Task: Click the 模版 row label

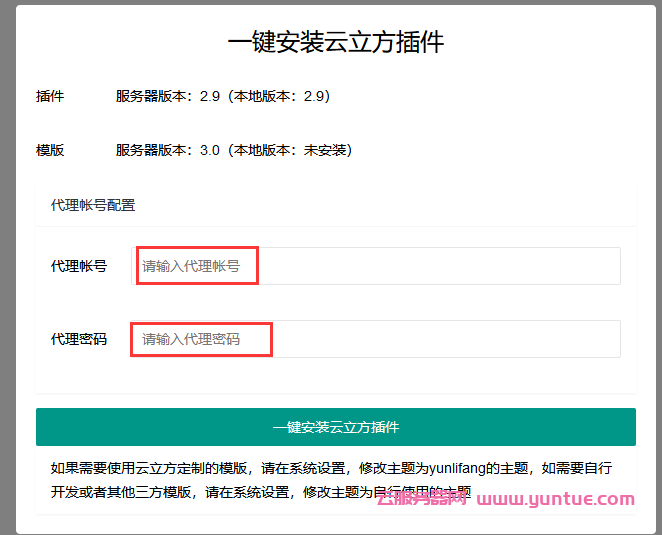Action: (x=50, y=150)
